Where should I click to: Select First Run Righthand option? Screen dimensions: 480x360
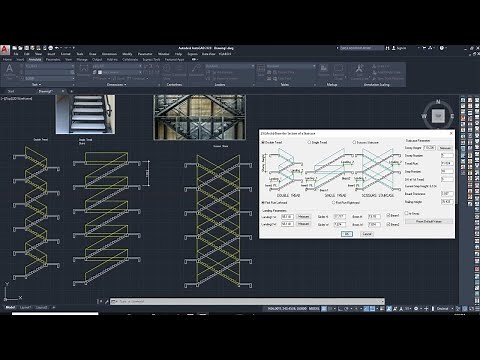[x=333, y=202]
